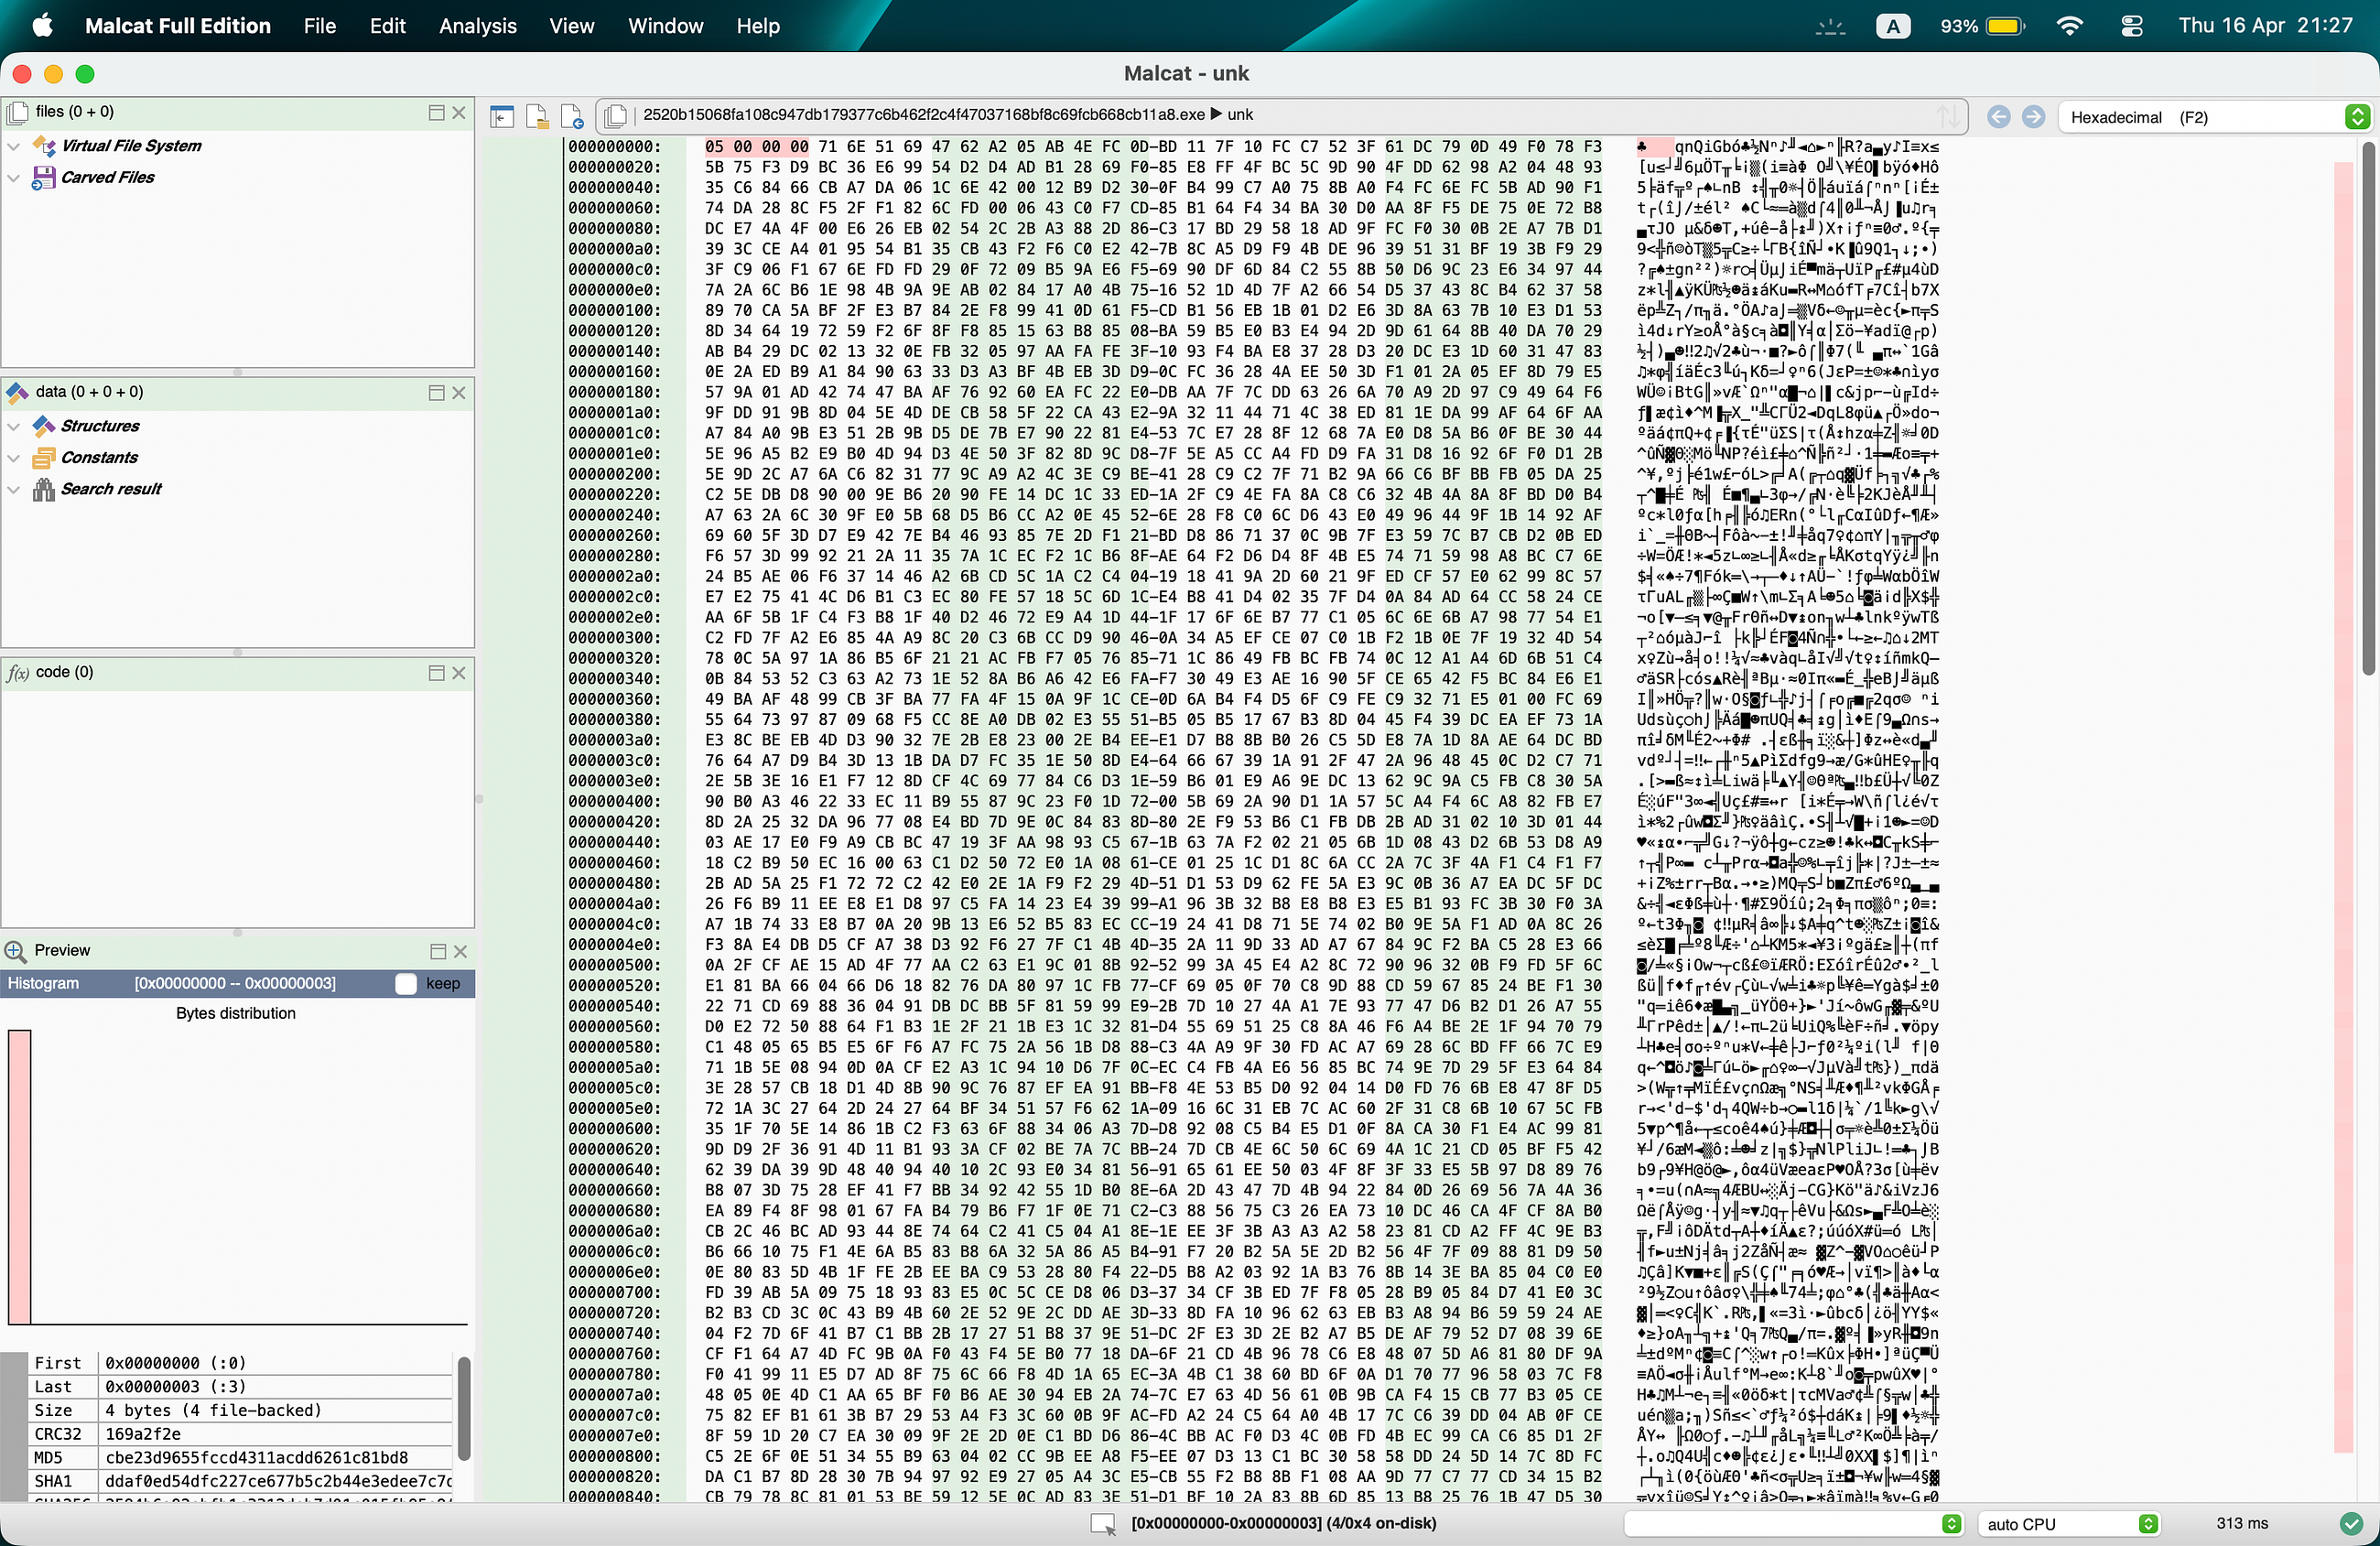Click the battery status indicator
This screenshot has height=1546, width=2380.
(x=1982, y=26)
